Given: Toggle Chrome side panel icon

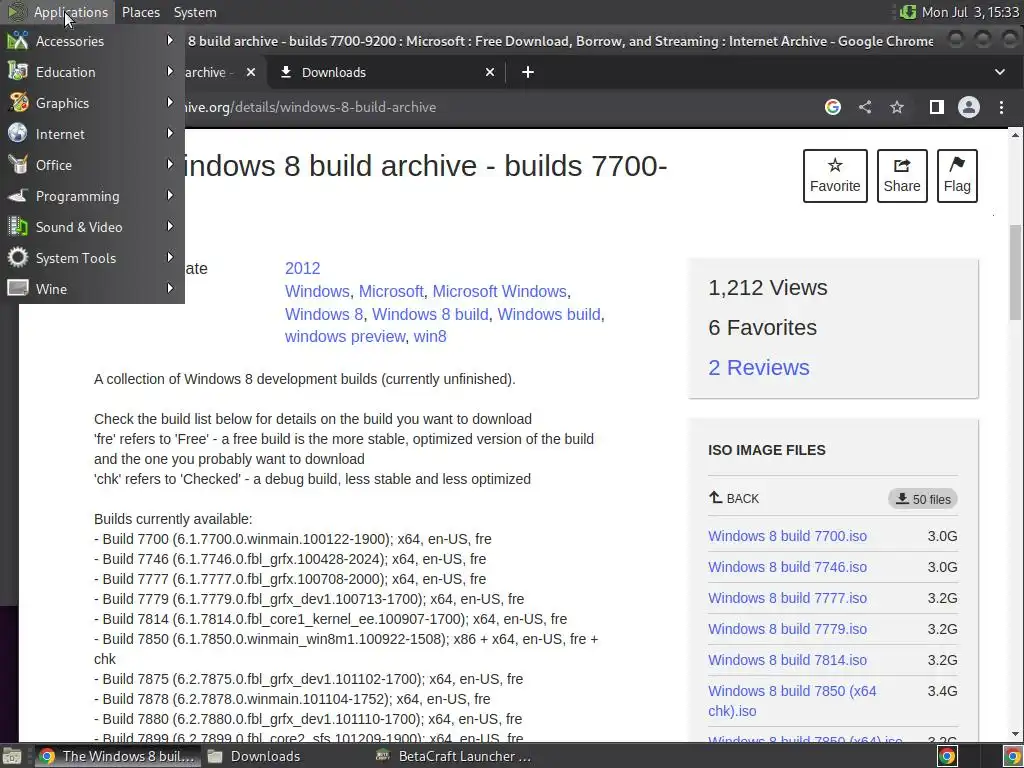Looking at the screenshot, I should pos(936,107).
